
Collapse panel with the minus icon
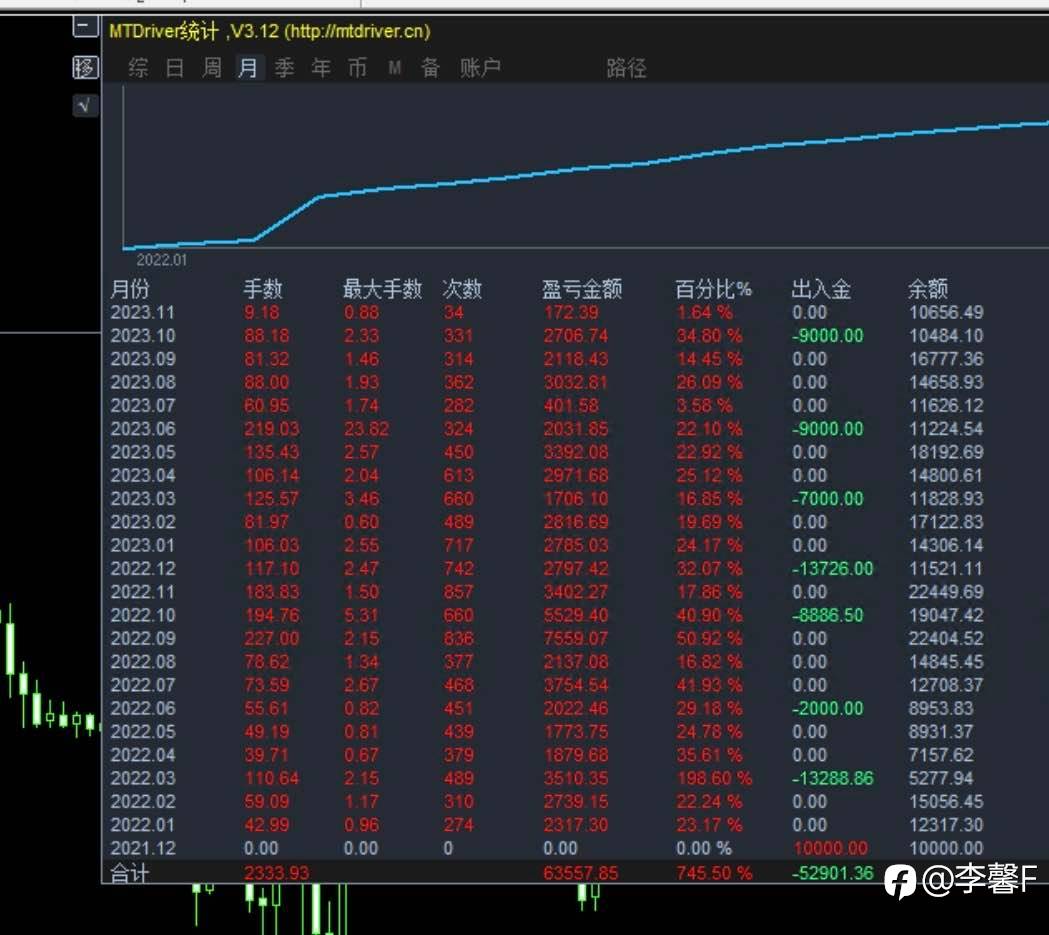[x=85, y=27]
